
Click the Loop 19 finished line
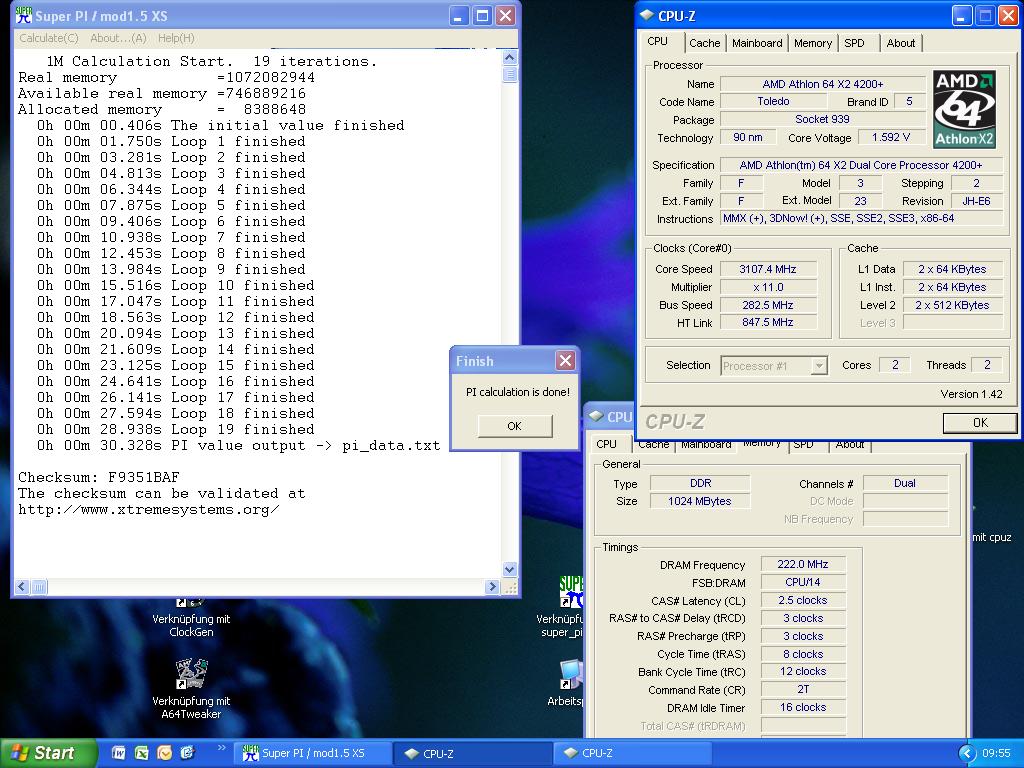(176, 429)
